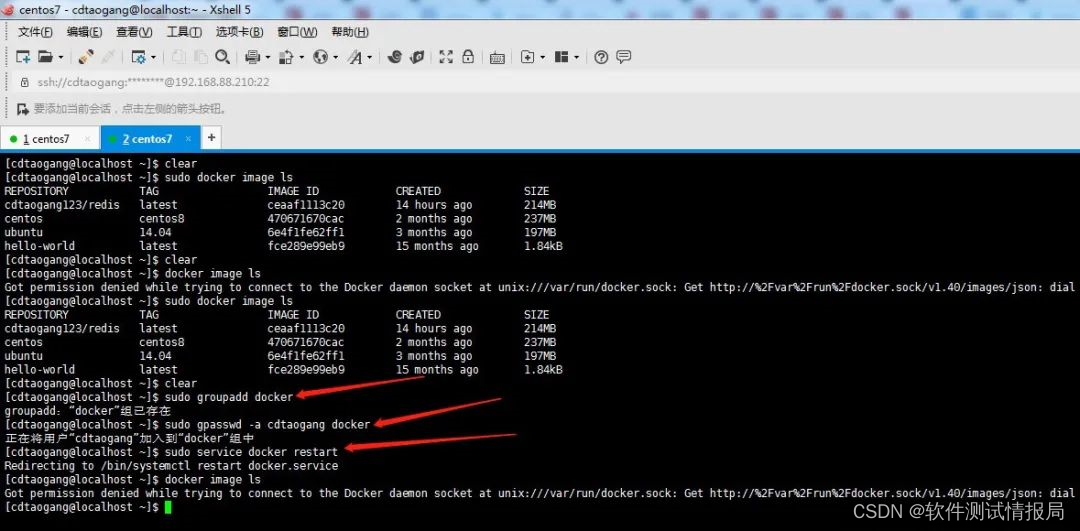Close the '1 centos7' tab
This screenshot has height=531, width=1080.
pos(87,139)
